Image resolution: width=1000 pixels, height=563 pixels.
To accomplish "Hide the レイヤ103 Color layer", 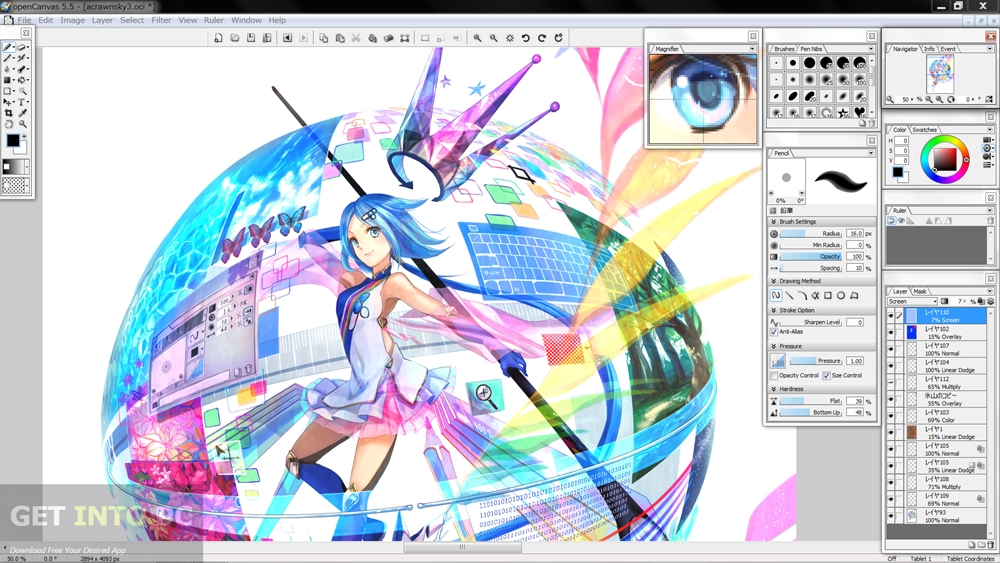I will (891, 416).
